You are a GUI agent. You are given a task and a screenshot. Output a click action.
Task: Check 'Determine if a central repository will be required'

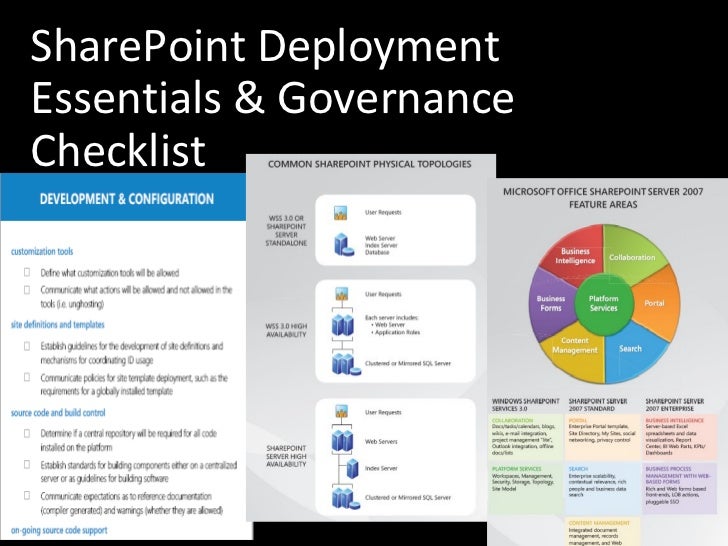pyautogui.click(x=27, y=433)
